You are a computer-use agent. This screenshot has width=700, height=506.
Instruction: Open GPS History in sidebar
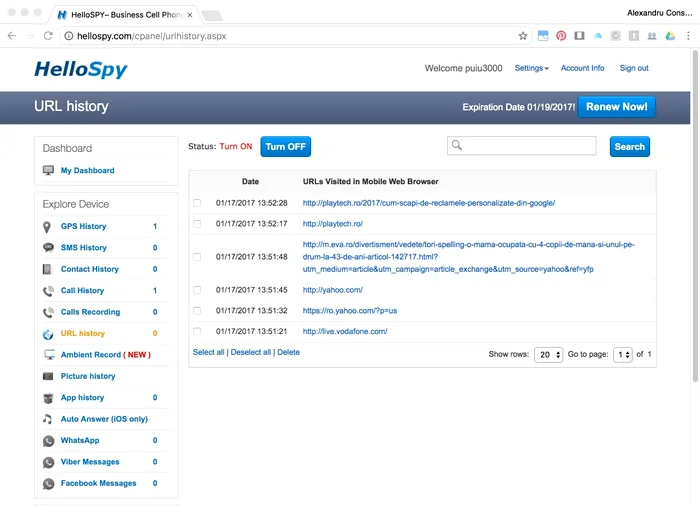83,226
